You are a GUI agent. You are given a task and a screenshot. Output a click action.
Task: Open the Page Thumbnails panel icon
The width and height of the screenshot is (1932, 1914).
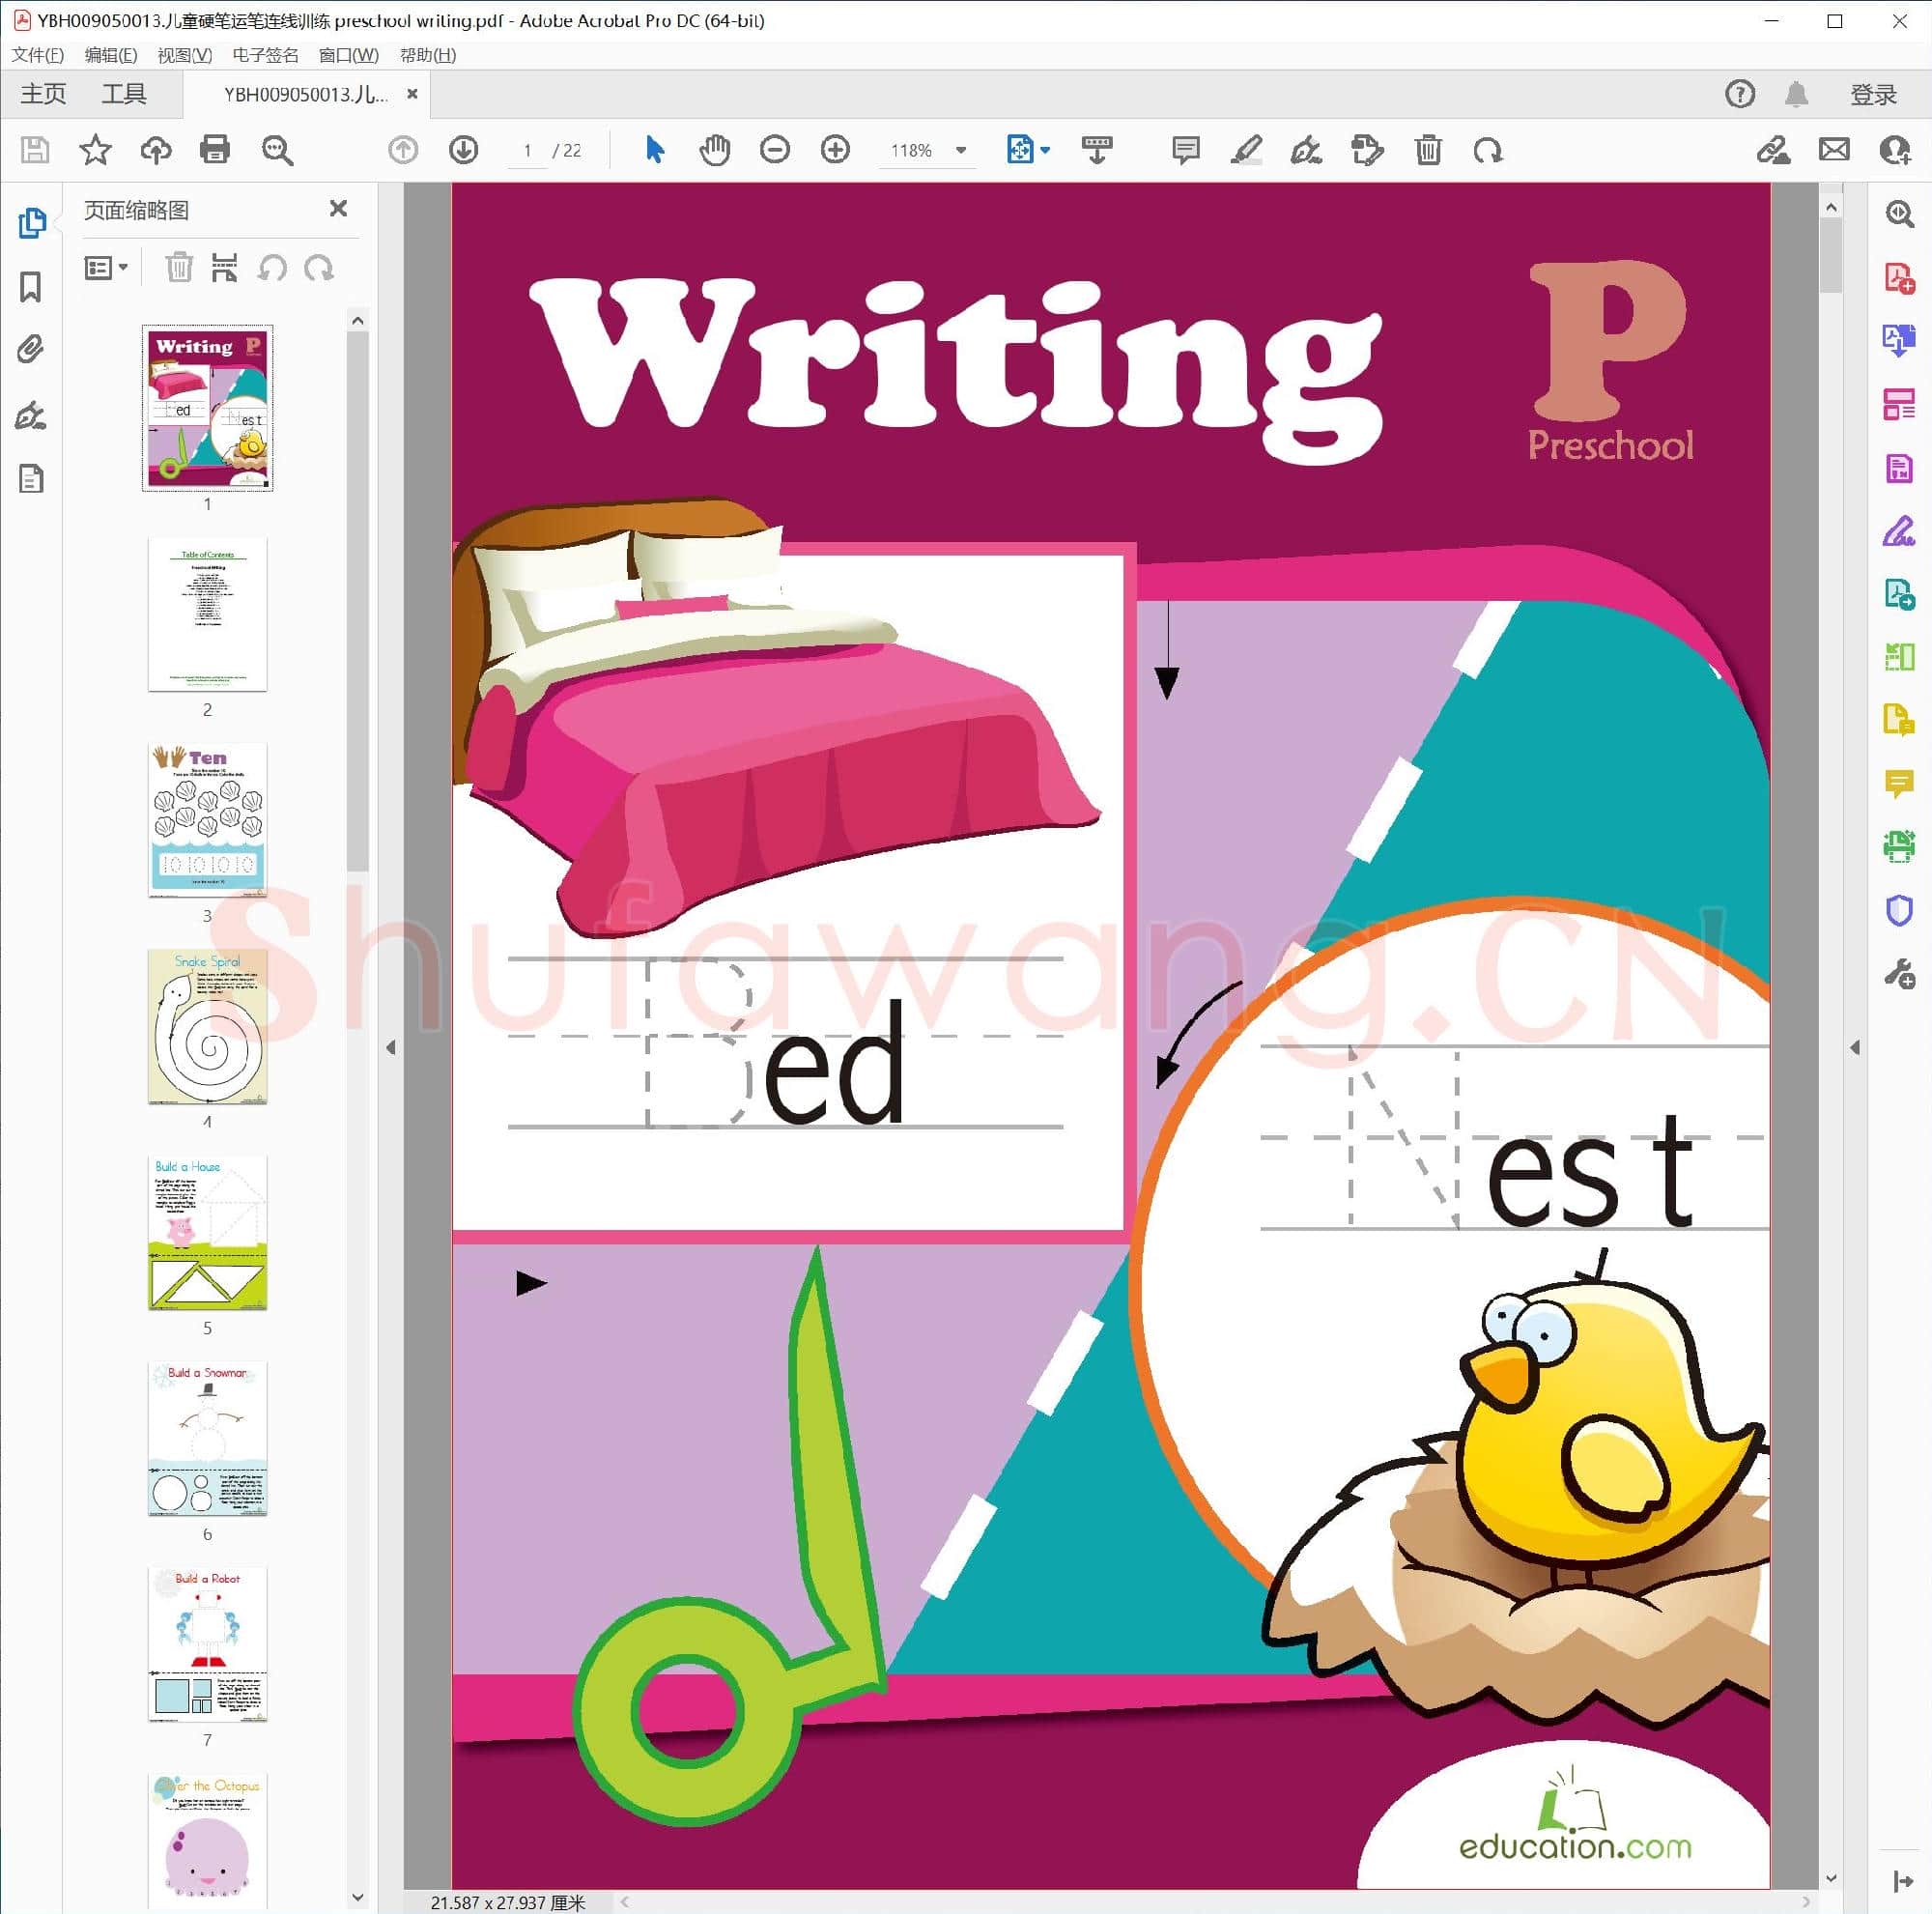[x=31, y=223]
